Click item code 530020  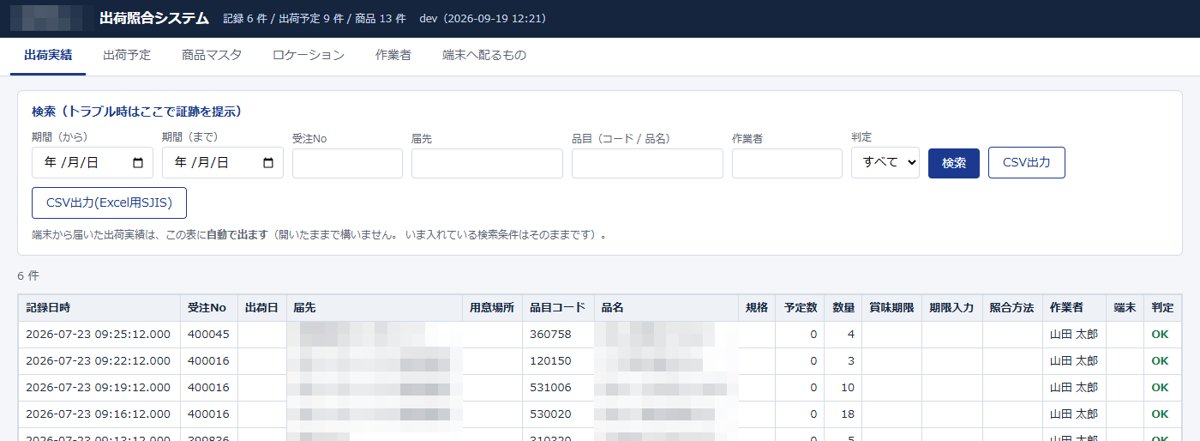coord(550,415)
